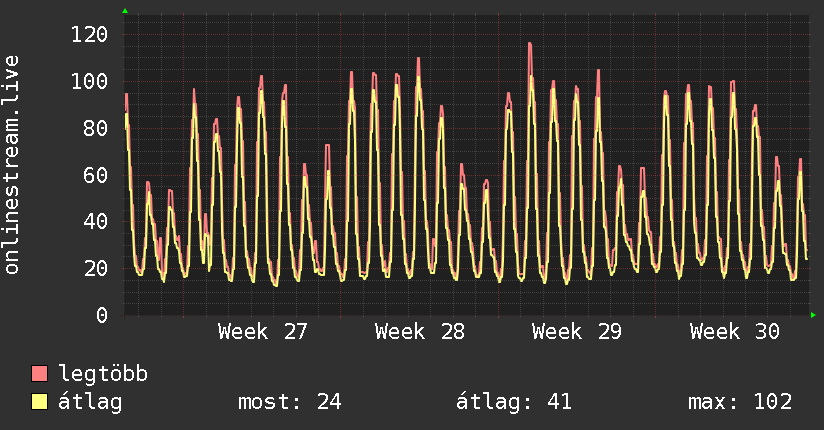Click the 100 y-axis value
The width and height of the screenshot is (824, 430).
(90, 81)
